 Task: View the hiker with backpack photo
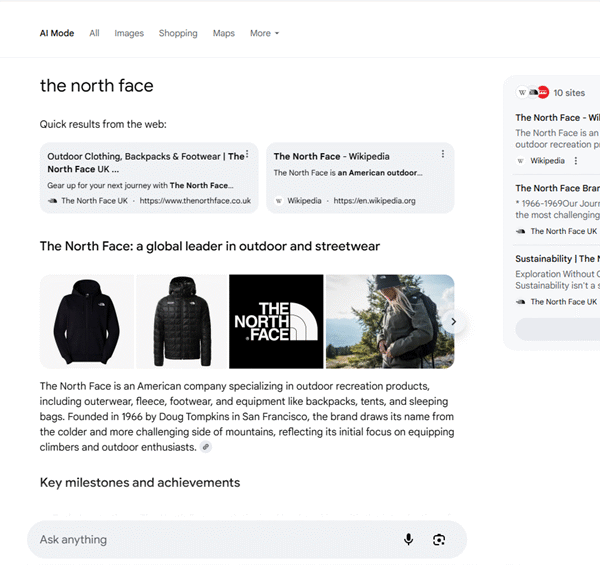390,322
